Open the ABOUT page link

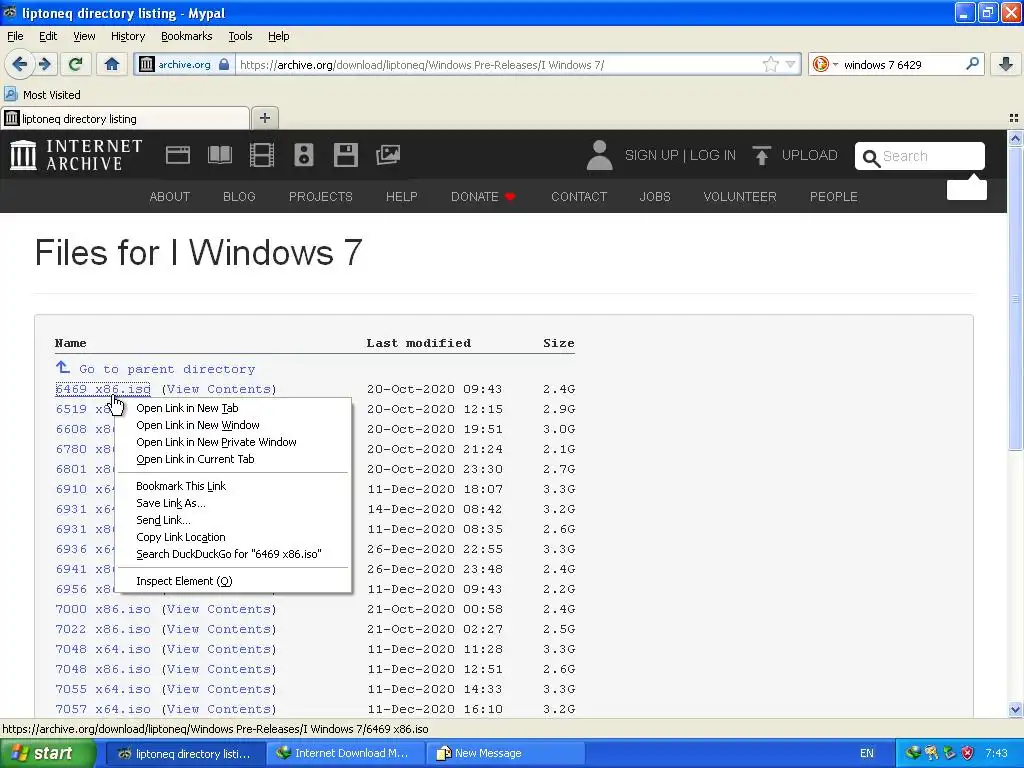click(x=170, y=197)
